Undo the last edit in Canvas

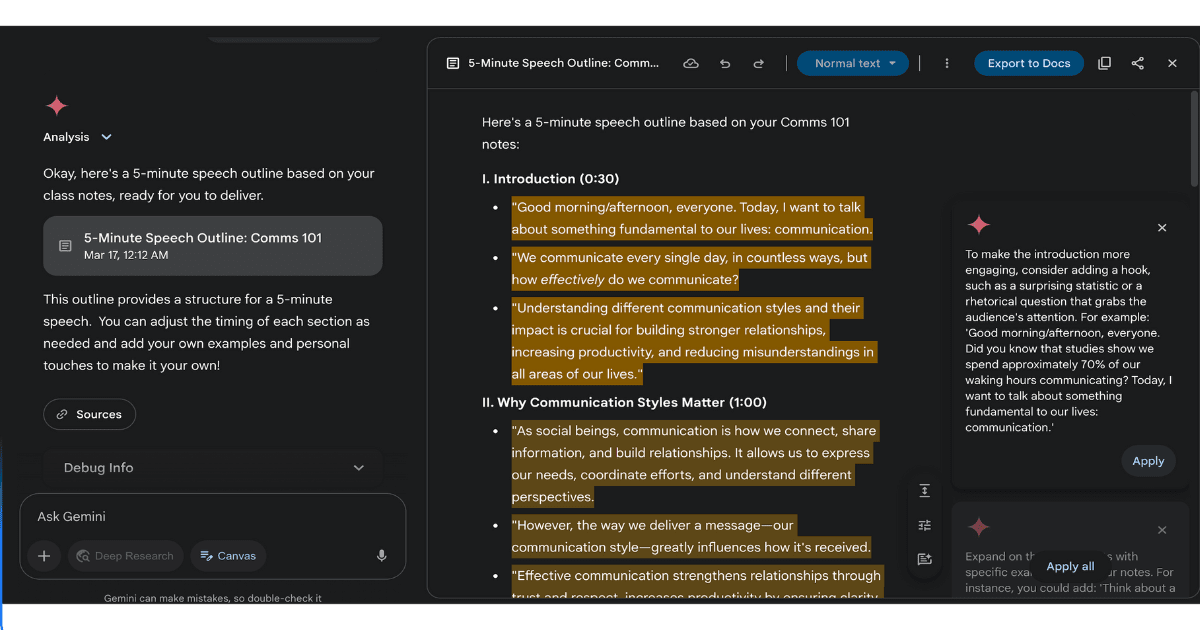725,63
